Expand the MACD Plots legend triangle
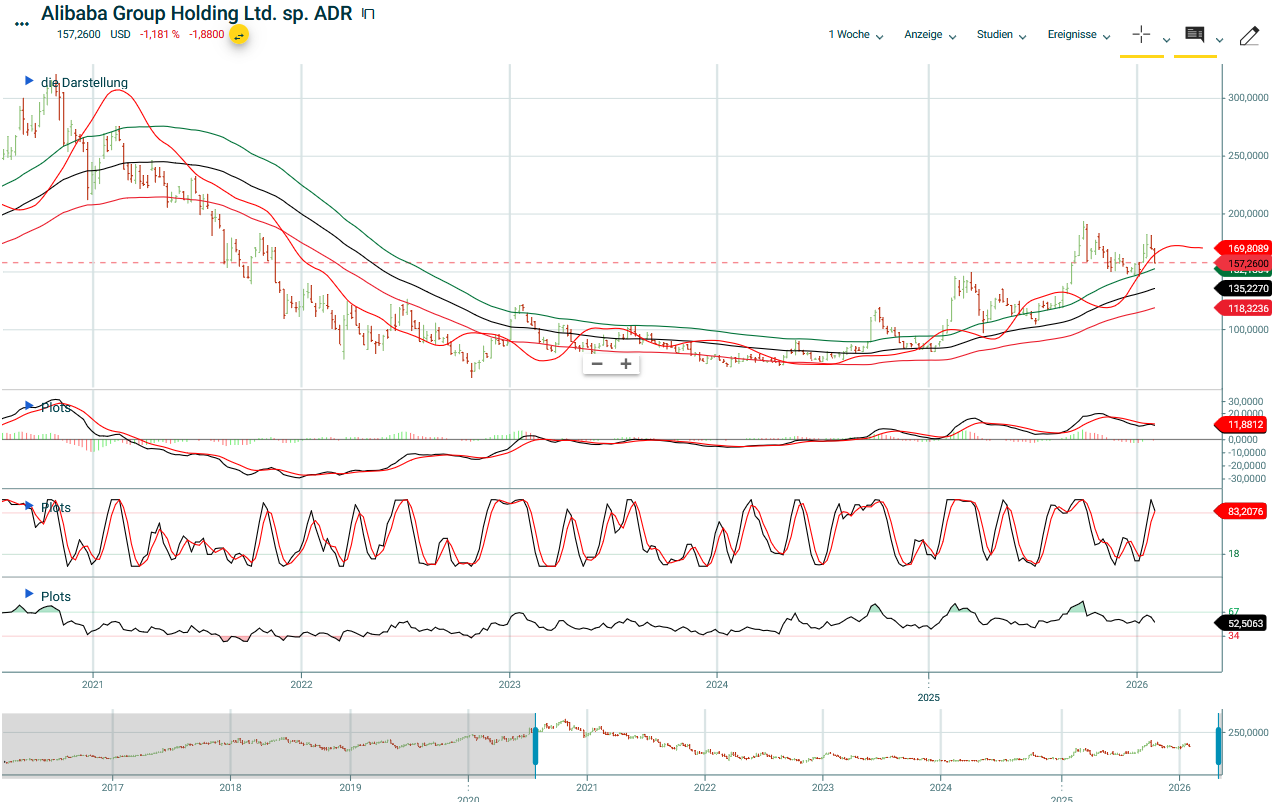Screen dimensions: 1279x802 [x=29, y=406]
